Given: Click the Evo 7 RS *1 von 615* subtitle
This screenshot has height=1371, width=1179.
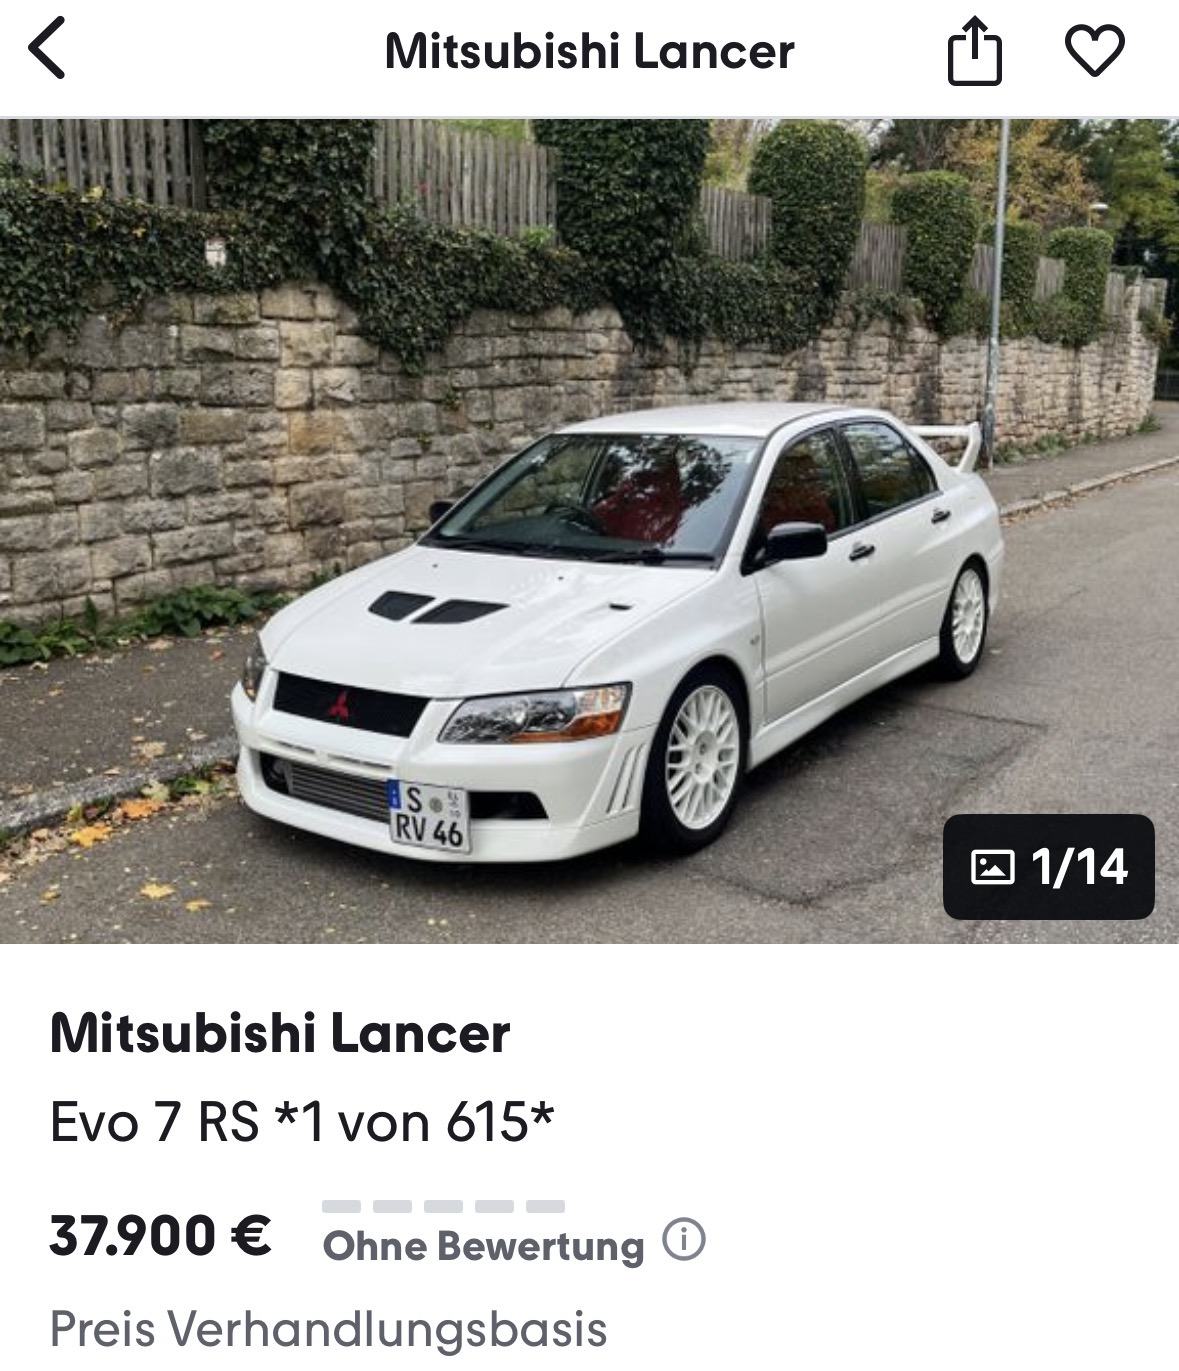Looking at the screenshot, I should click(302, 1122).
